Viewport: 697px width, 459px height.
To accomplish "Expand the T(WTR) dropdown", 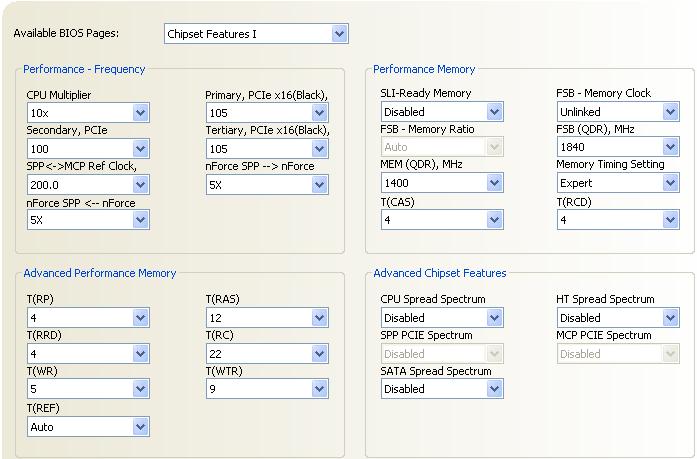I will 267,389.
